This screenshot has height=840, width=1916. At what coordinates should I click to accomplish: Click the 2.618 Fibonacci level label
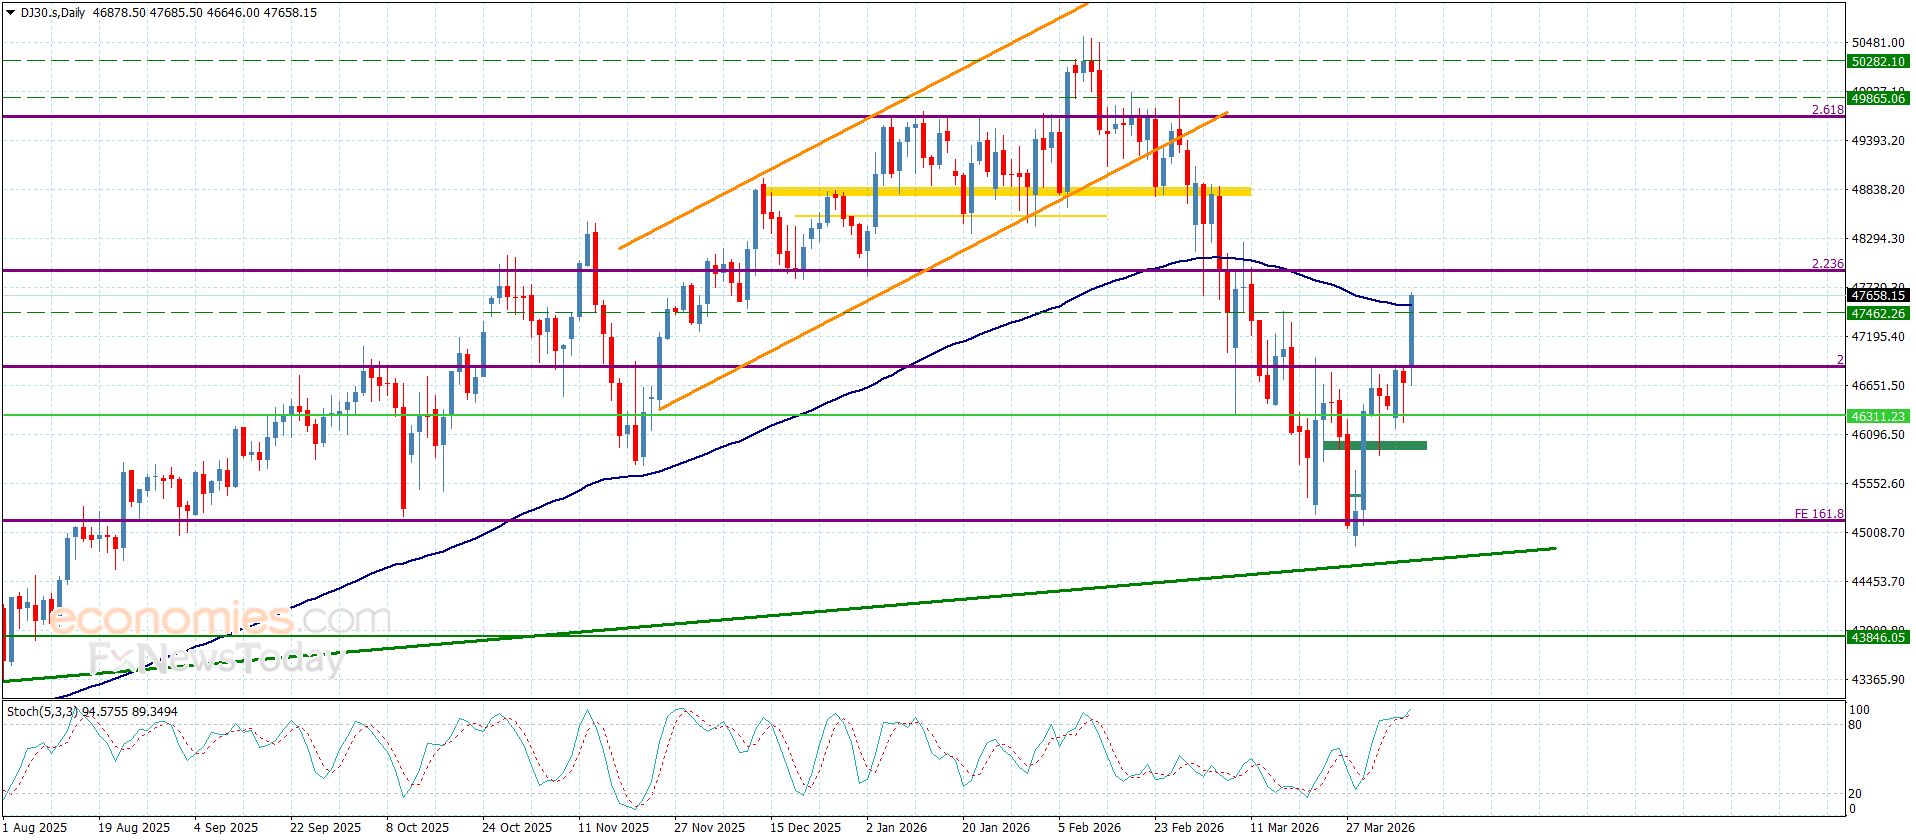1826,109
